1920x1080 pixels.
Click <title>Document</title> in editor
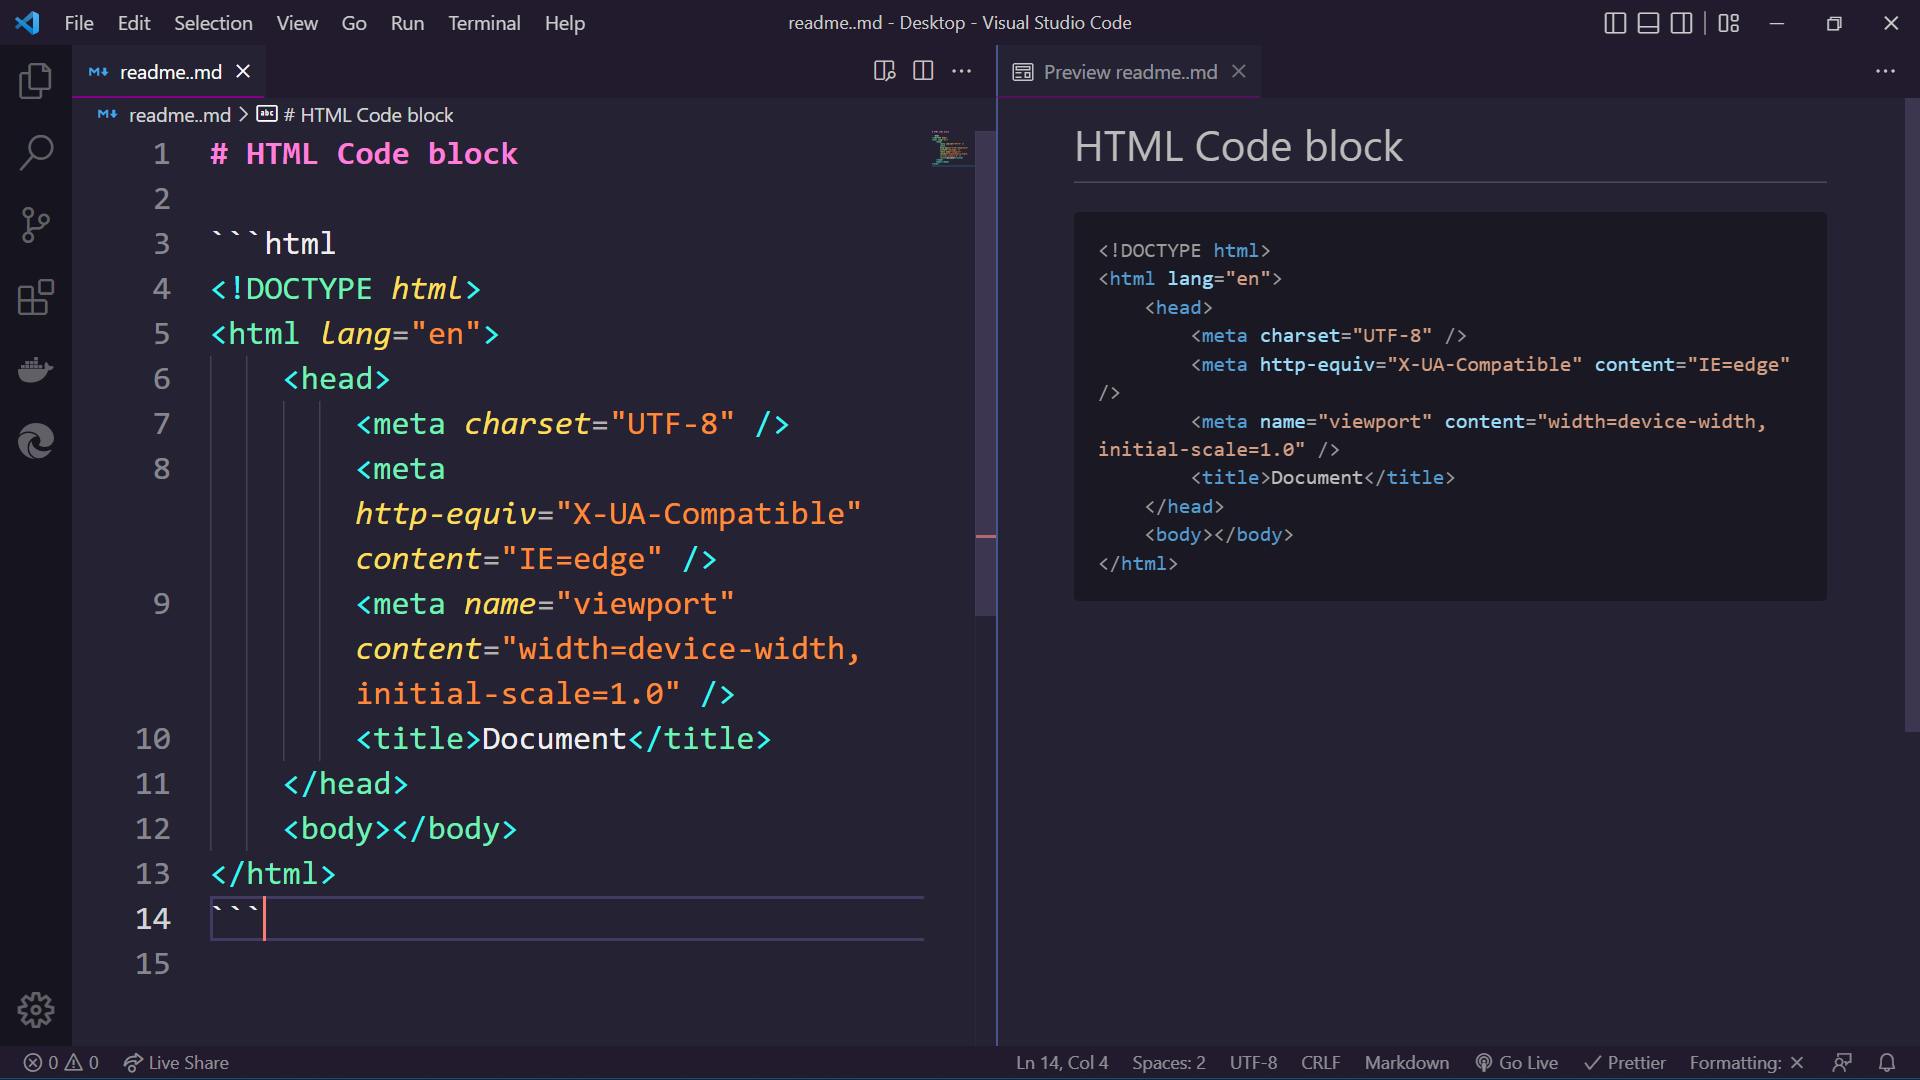coord(563,739)
